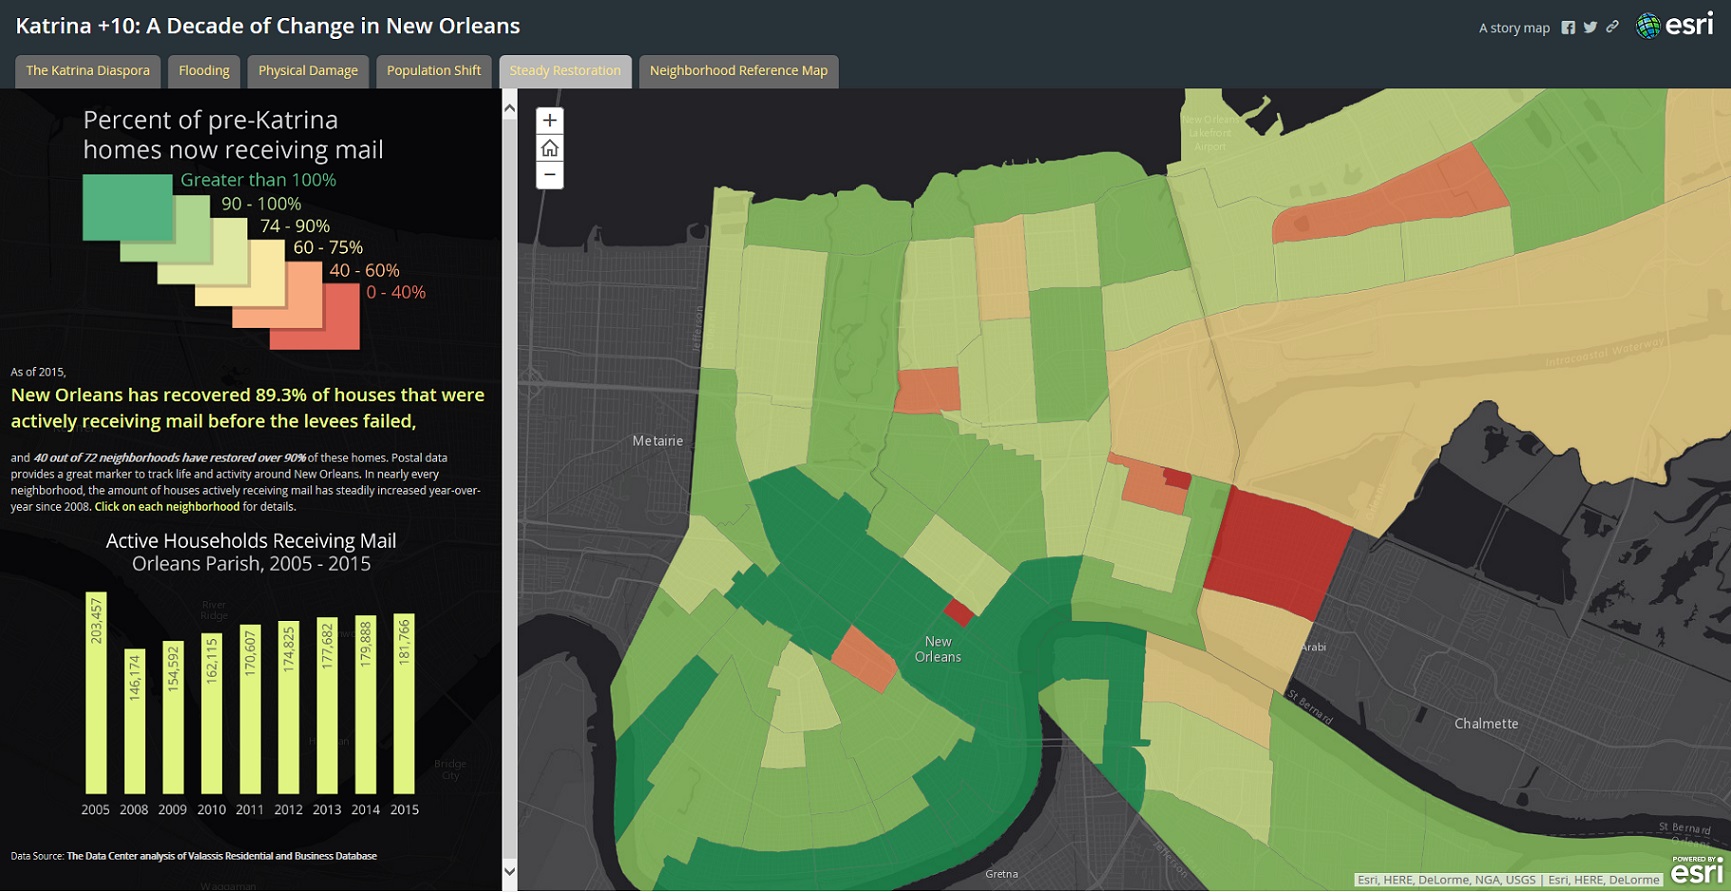Open the Esri logo in header
Image resolution: width=1731 pixels, height=892 pixels.
1675,26
